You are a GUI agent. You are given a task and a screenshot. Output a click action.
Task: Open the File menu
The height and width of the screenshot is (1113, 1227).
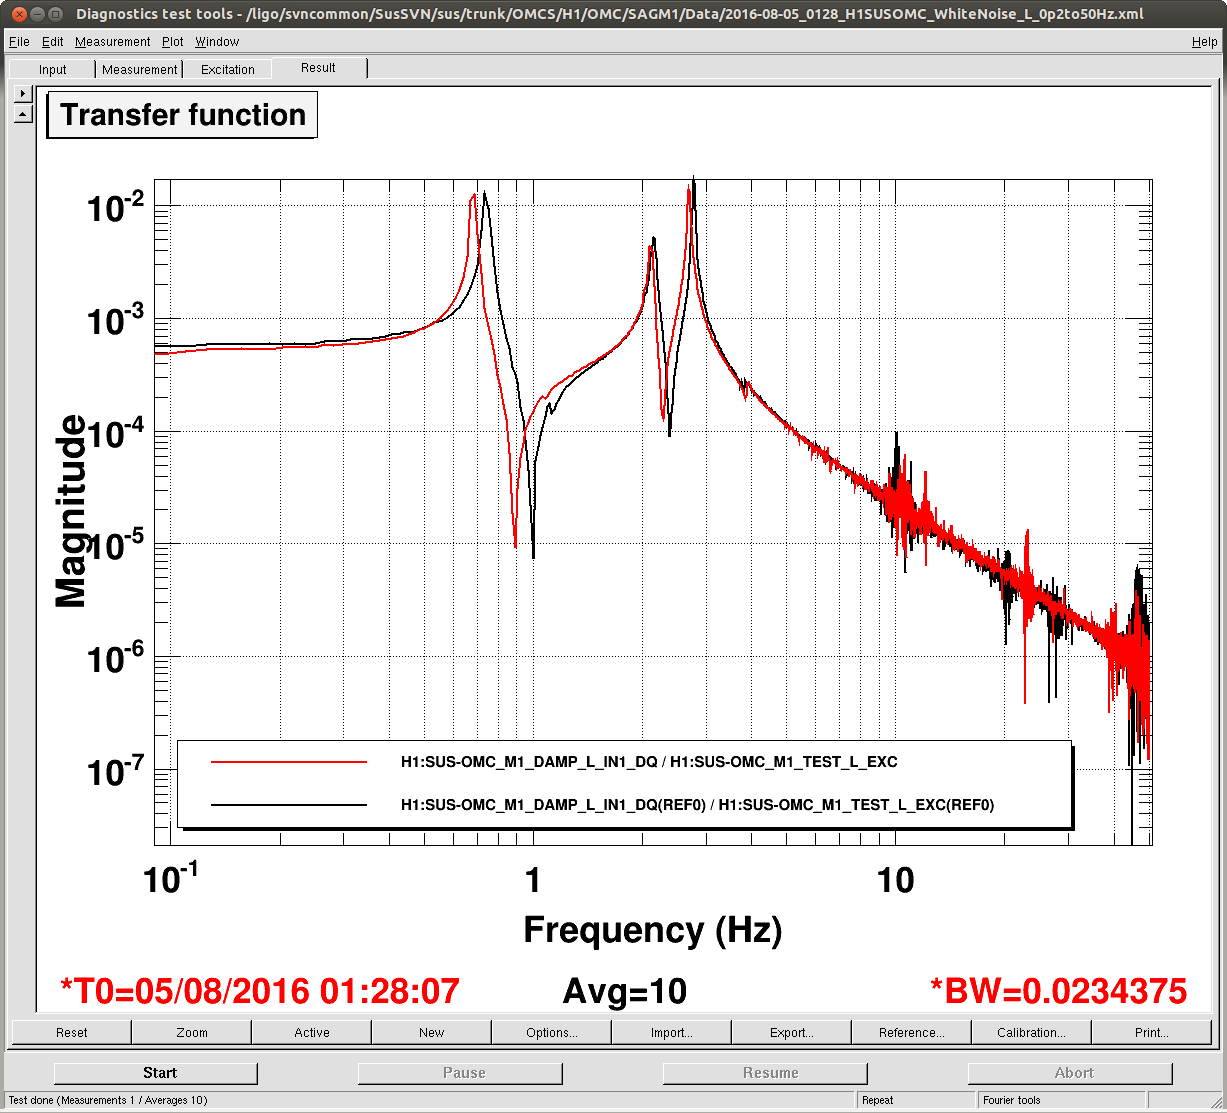pyautogui.click(x=19, y=42)
